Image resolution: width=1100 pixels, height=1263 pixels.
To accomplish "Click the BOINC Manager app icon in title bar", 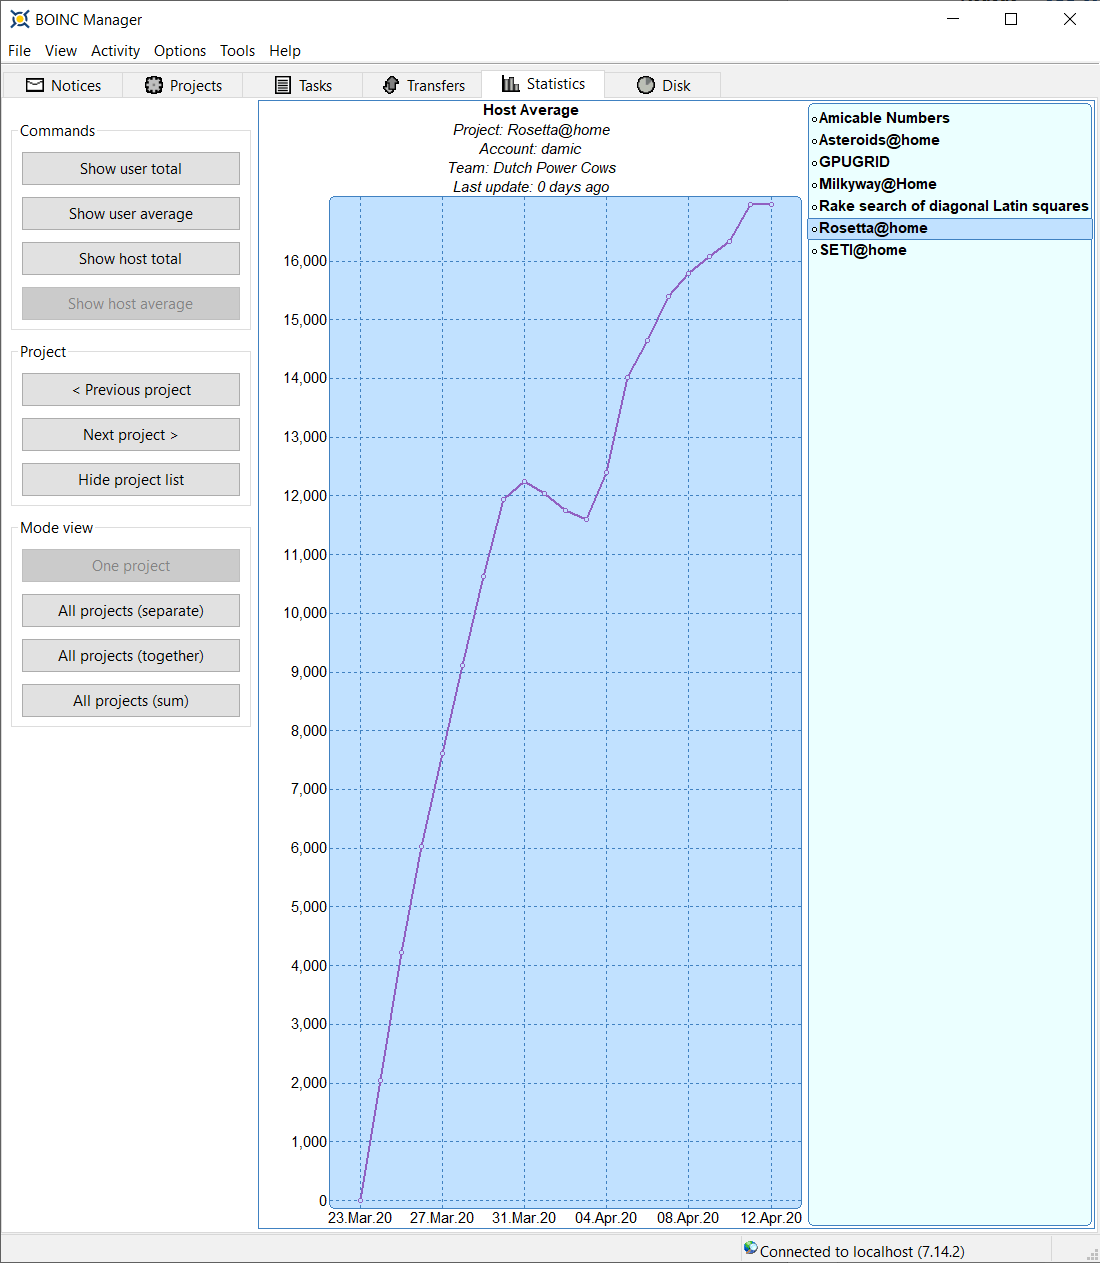I will click(19, 19).
